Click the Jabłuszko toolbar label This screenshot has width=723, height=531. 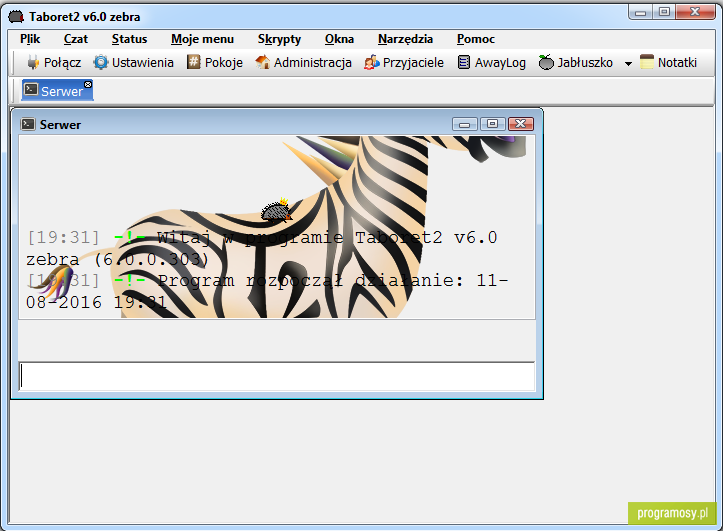(x=585, y=63)
